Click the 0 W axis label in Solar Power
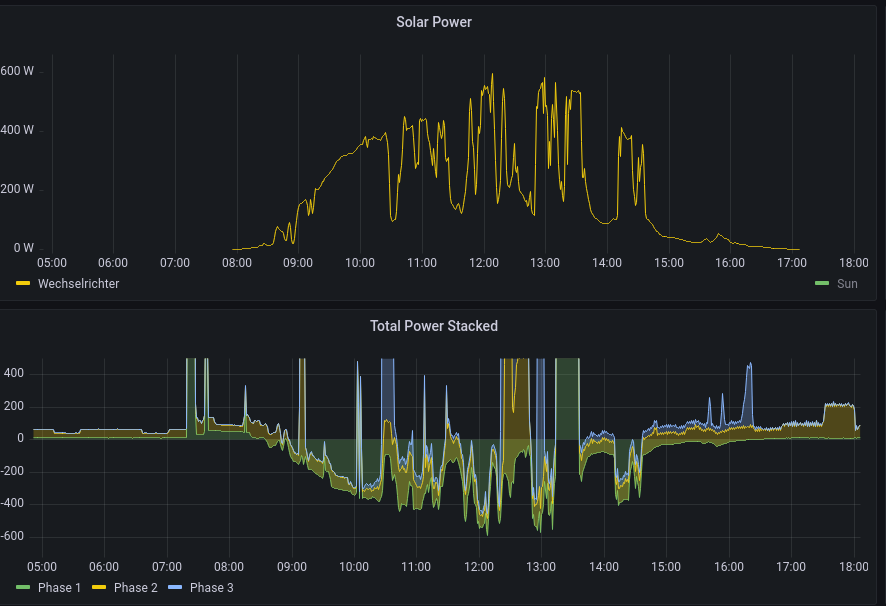 24,248
